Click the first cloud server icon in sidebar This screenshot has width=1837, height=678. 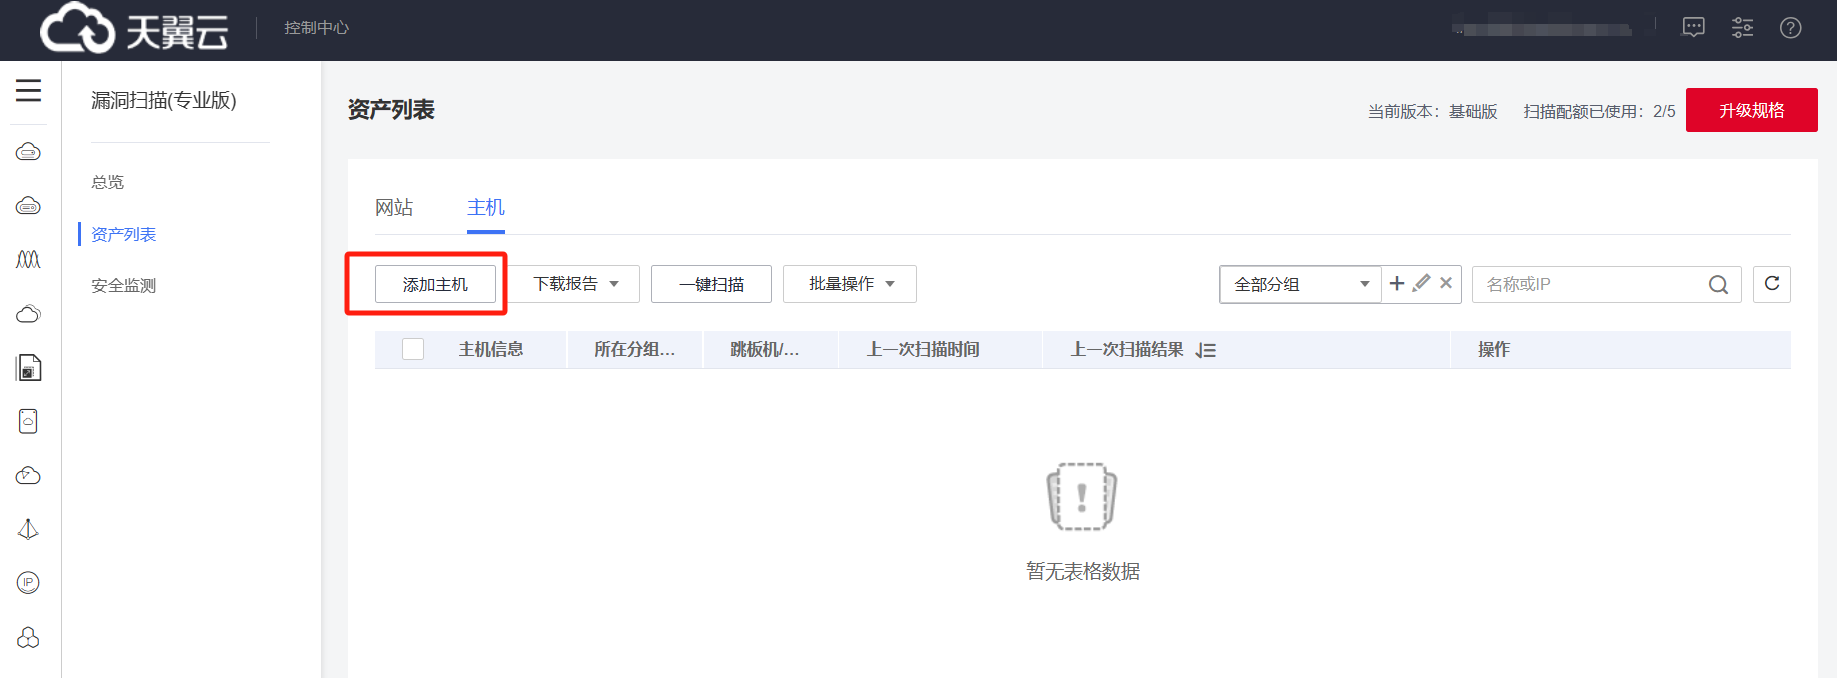click(28, 152)
